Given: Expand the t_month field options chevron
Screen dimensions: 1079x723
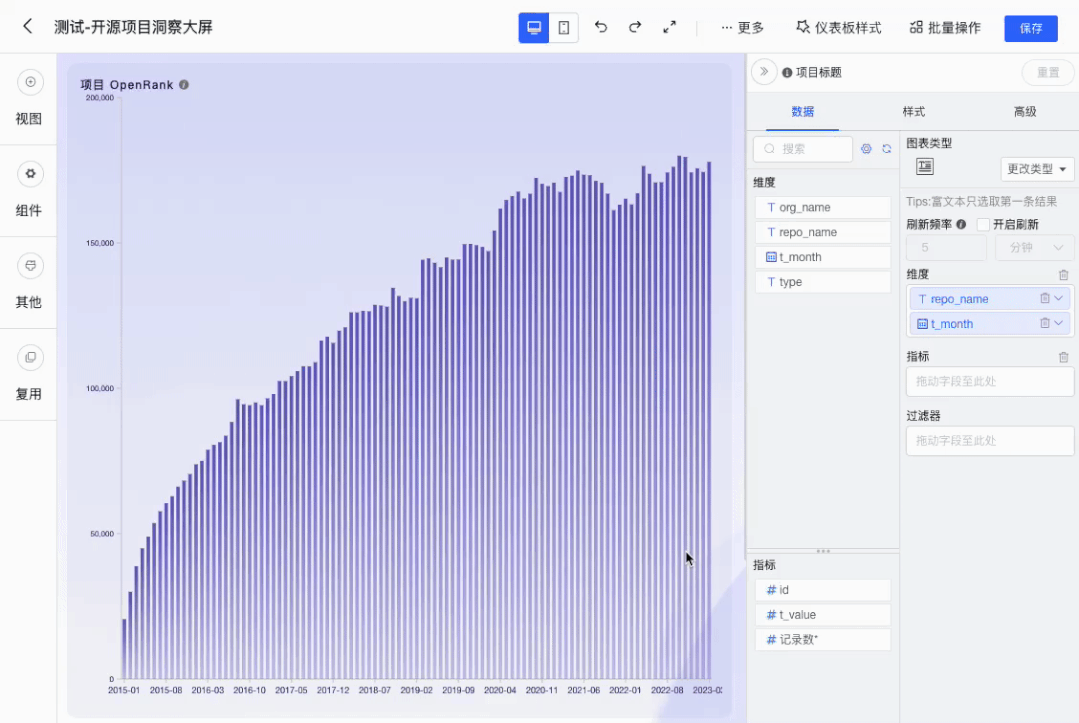Looking at the screenshot, I should coord(1056,323).
